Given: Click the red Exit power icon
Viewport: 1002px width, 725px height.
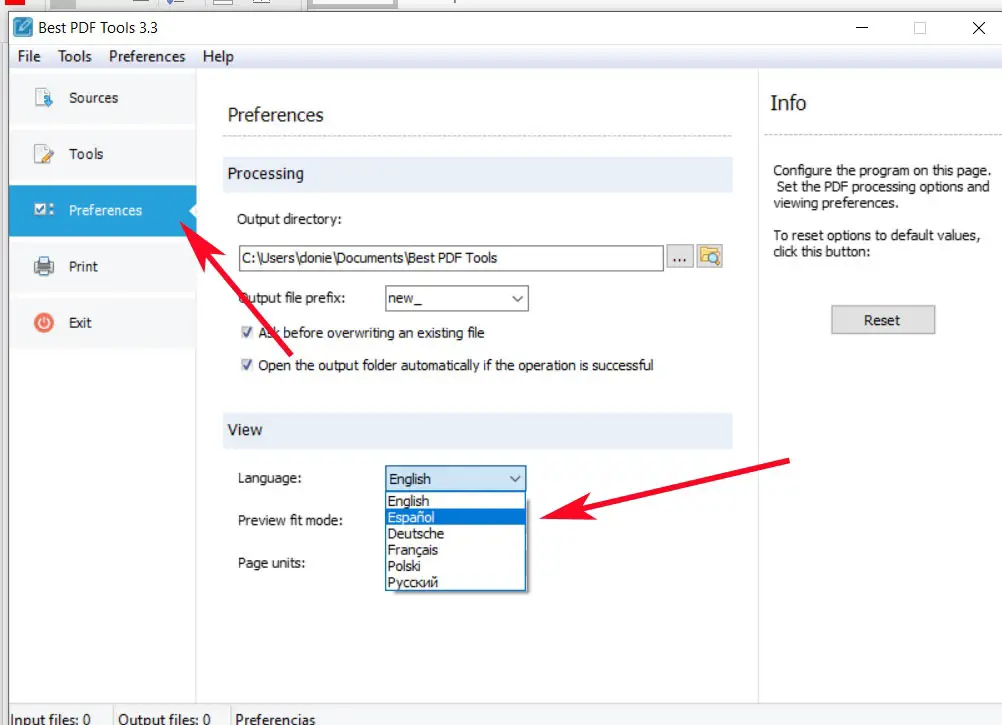Looking at the screenshot, I should [x=43, y=322].
